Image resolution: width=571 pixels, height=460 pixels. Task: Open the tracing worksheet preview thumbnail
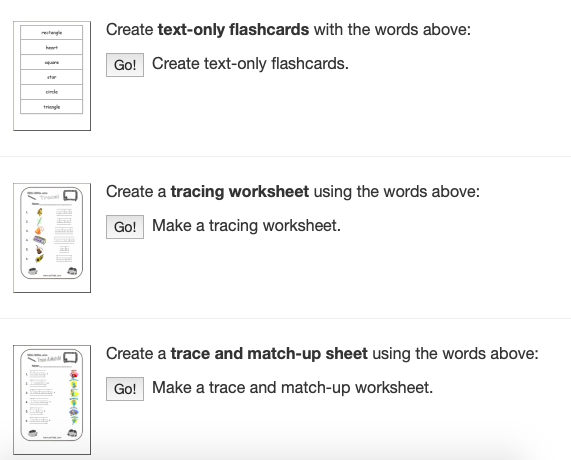[52, 238]
